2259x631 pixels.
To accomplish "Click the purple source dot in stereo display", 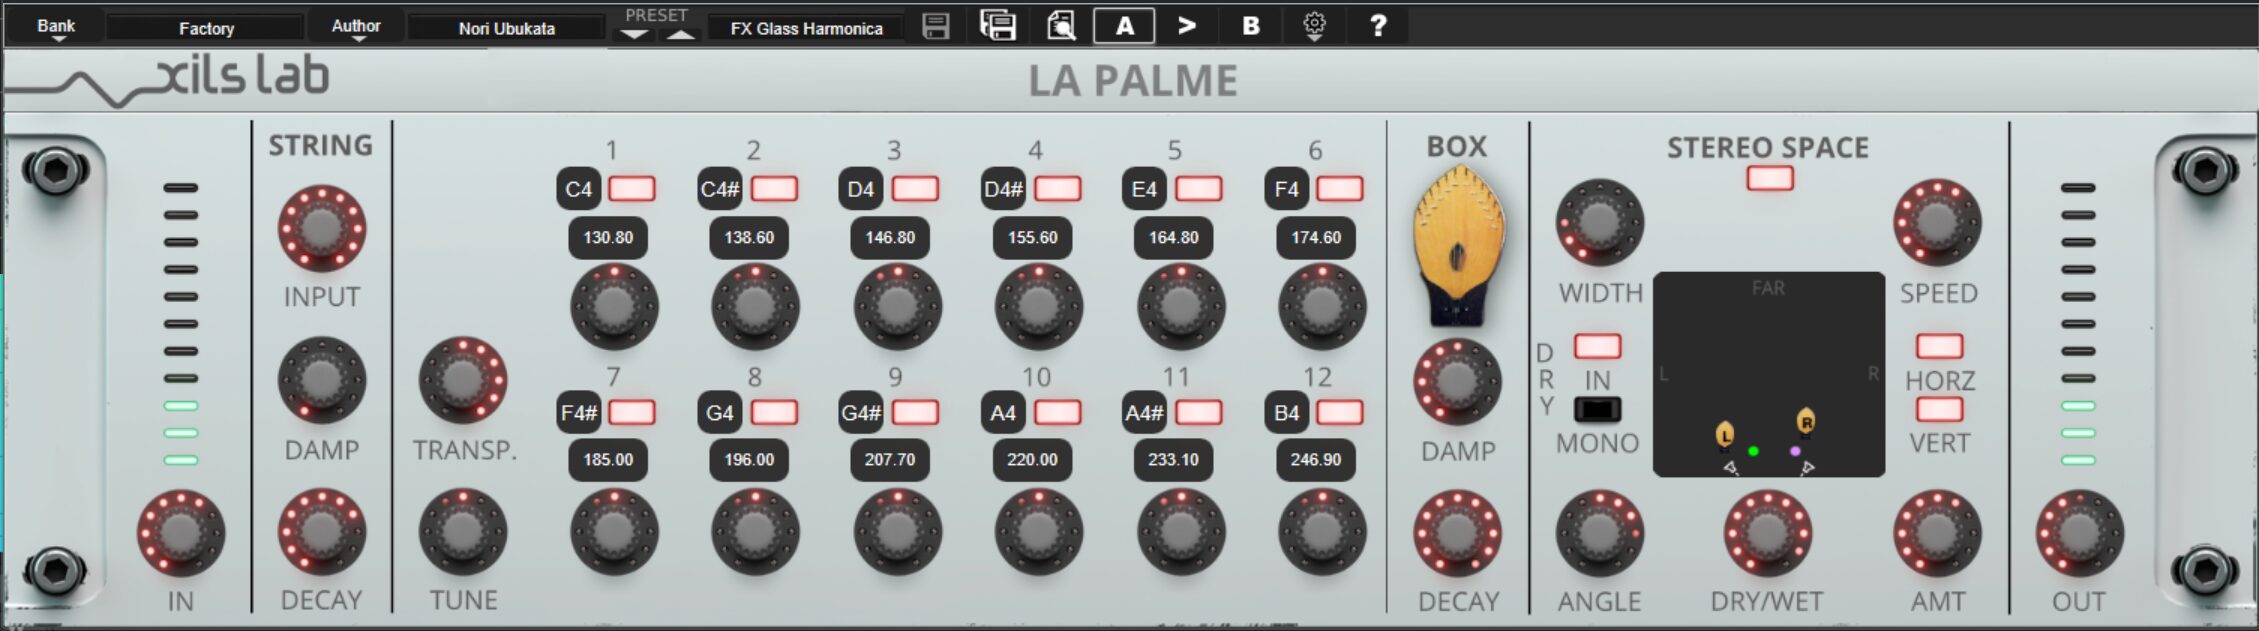I will [x=1795, y=452].
